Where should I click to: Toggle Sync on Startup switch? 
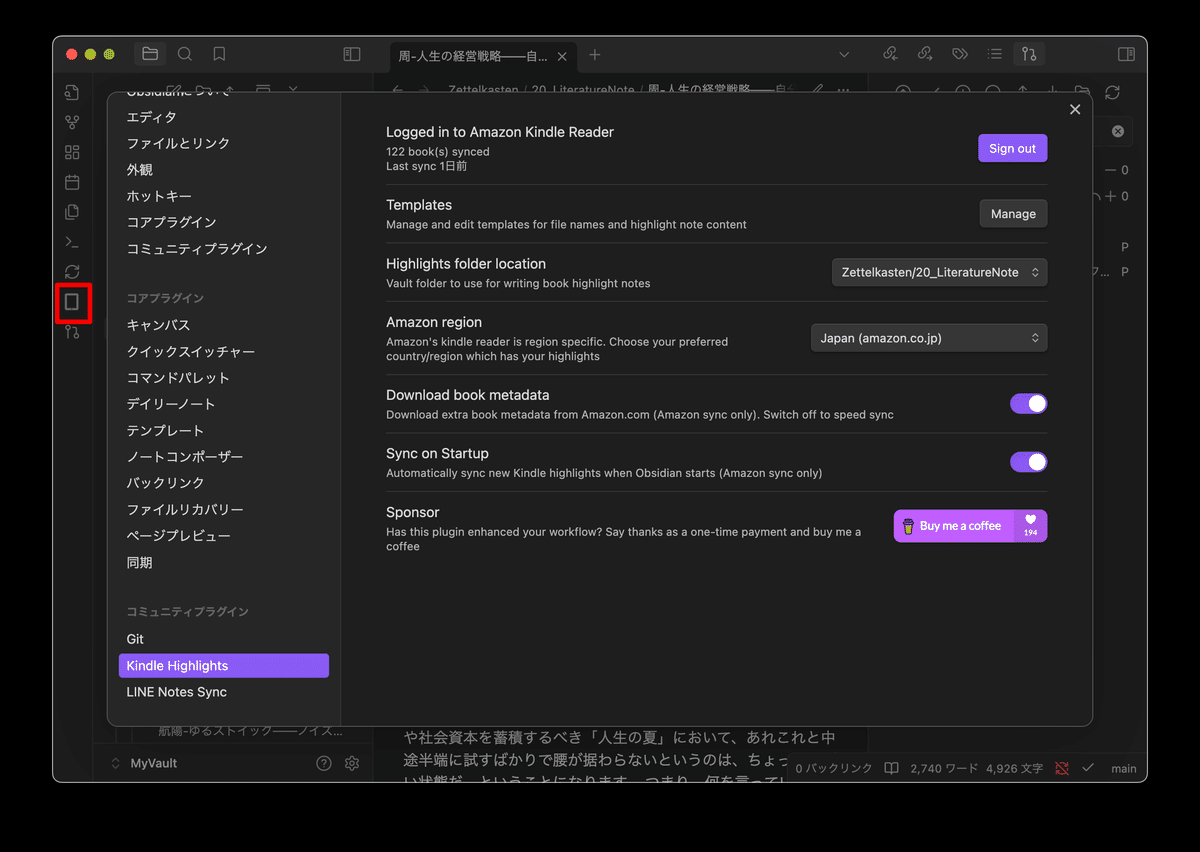pyautogui.click(x=1029, y=462)
